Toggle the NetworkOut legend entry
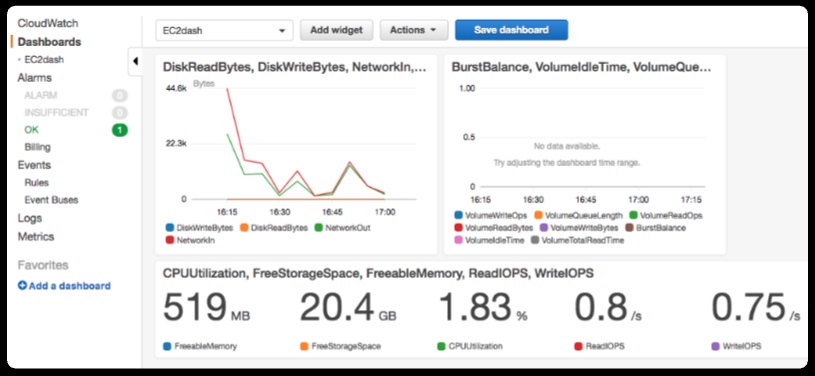This screenshot has width=815, height=376. [344, 228]
